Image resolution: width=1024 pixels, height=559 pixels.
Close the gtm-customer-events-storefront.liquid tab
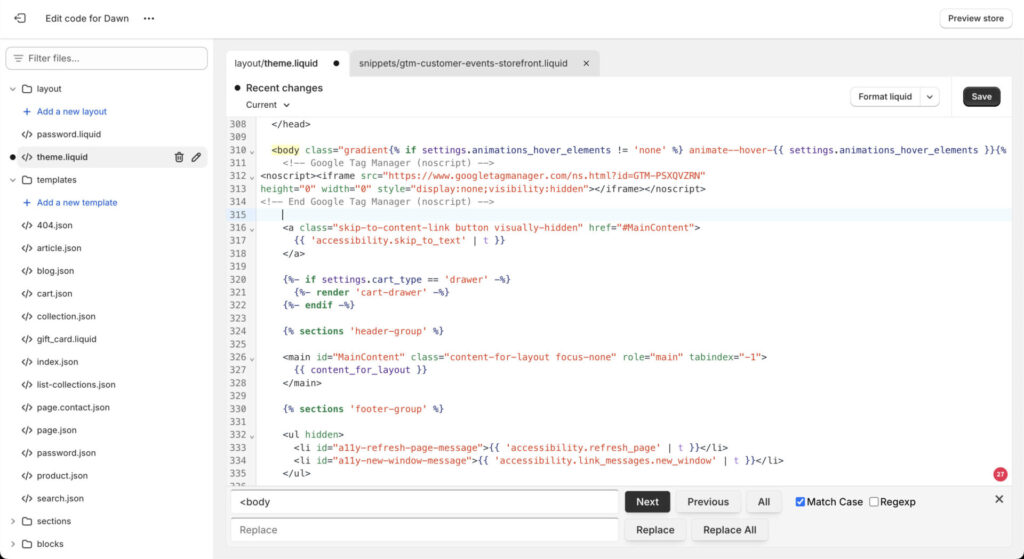pyautogui.click(x=586, y=63)
